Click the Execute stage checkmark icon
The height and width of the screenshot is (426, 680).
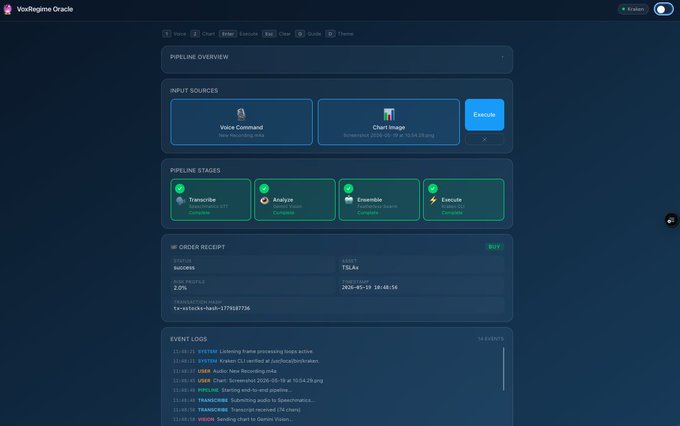click(x=432, y=188)
